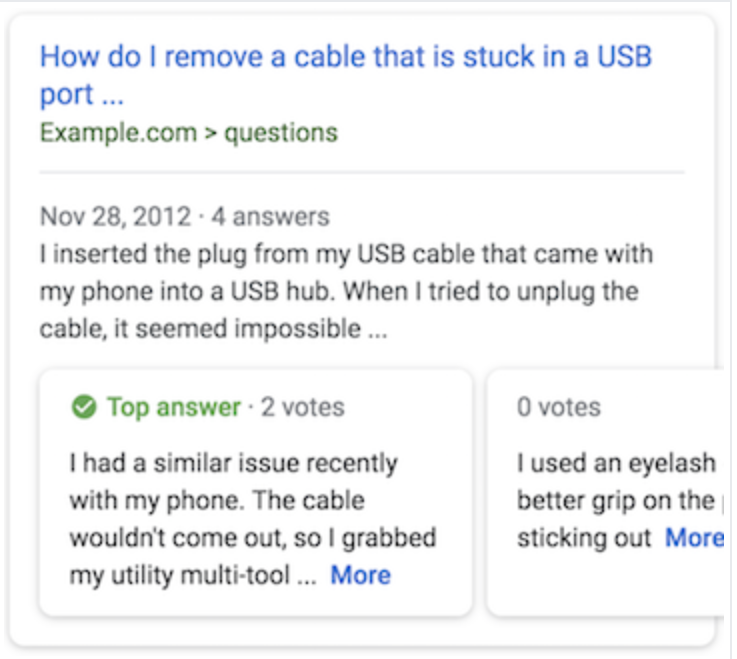
Task: Click the ellipsis after "utility multi-tool"
Action: coord(306,576)
